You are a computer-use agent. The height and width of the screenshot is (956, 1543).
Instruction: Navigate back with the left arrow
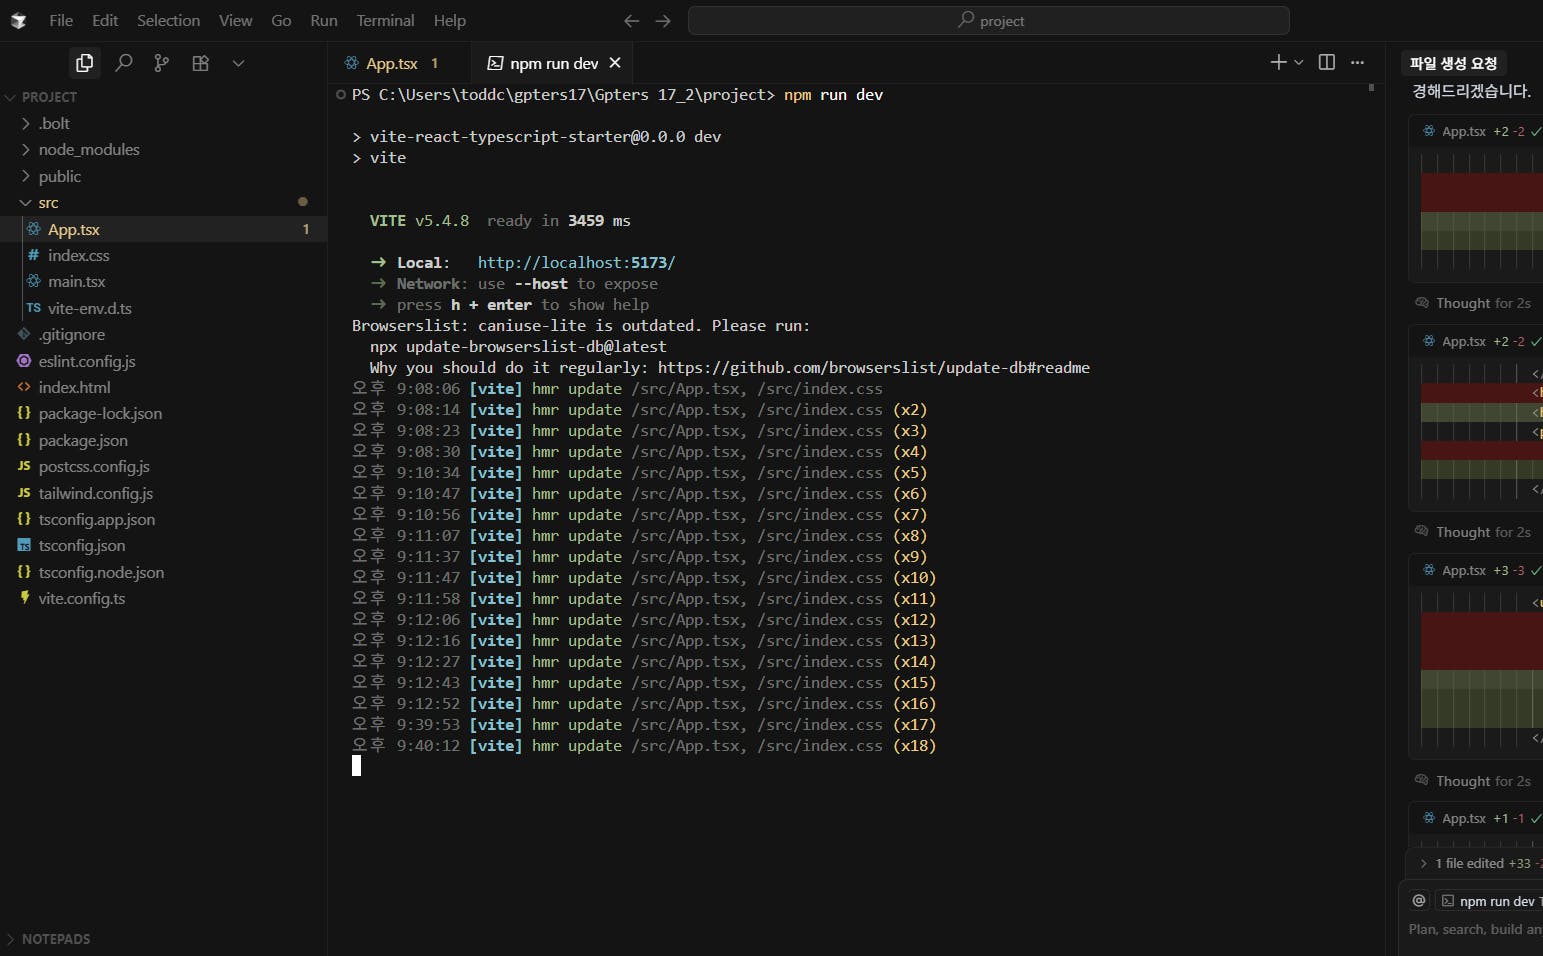pyautogui.click(x=631, y=20)
